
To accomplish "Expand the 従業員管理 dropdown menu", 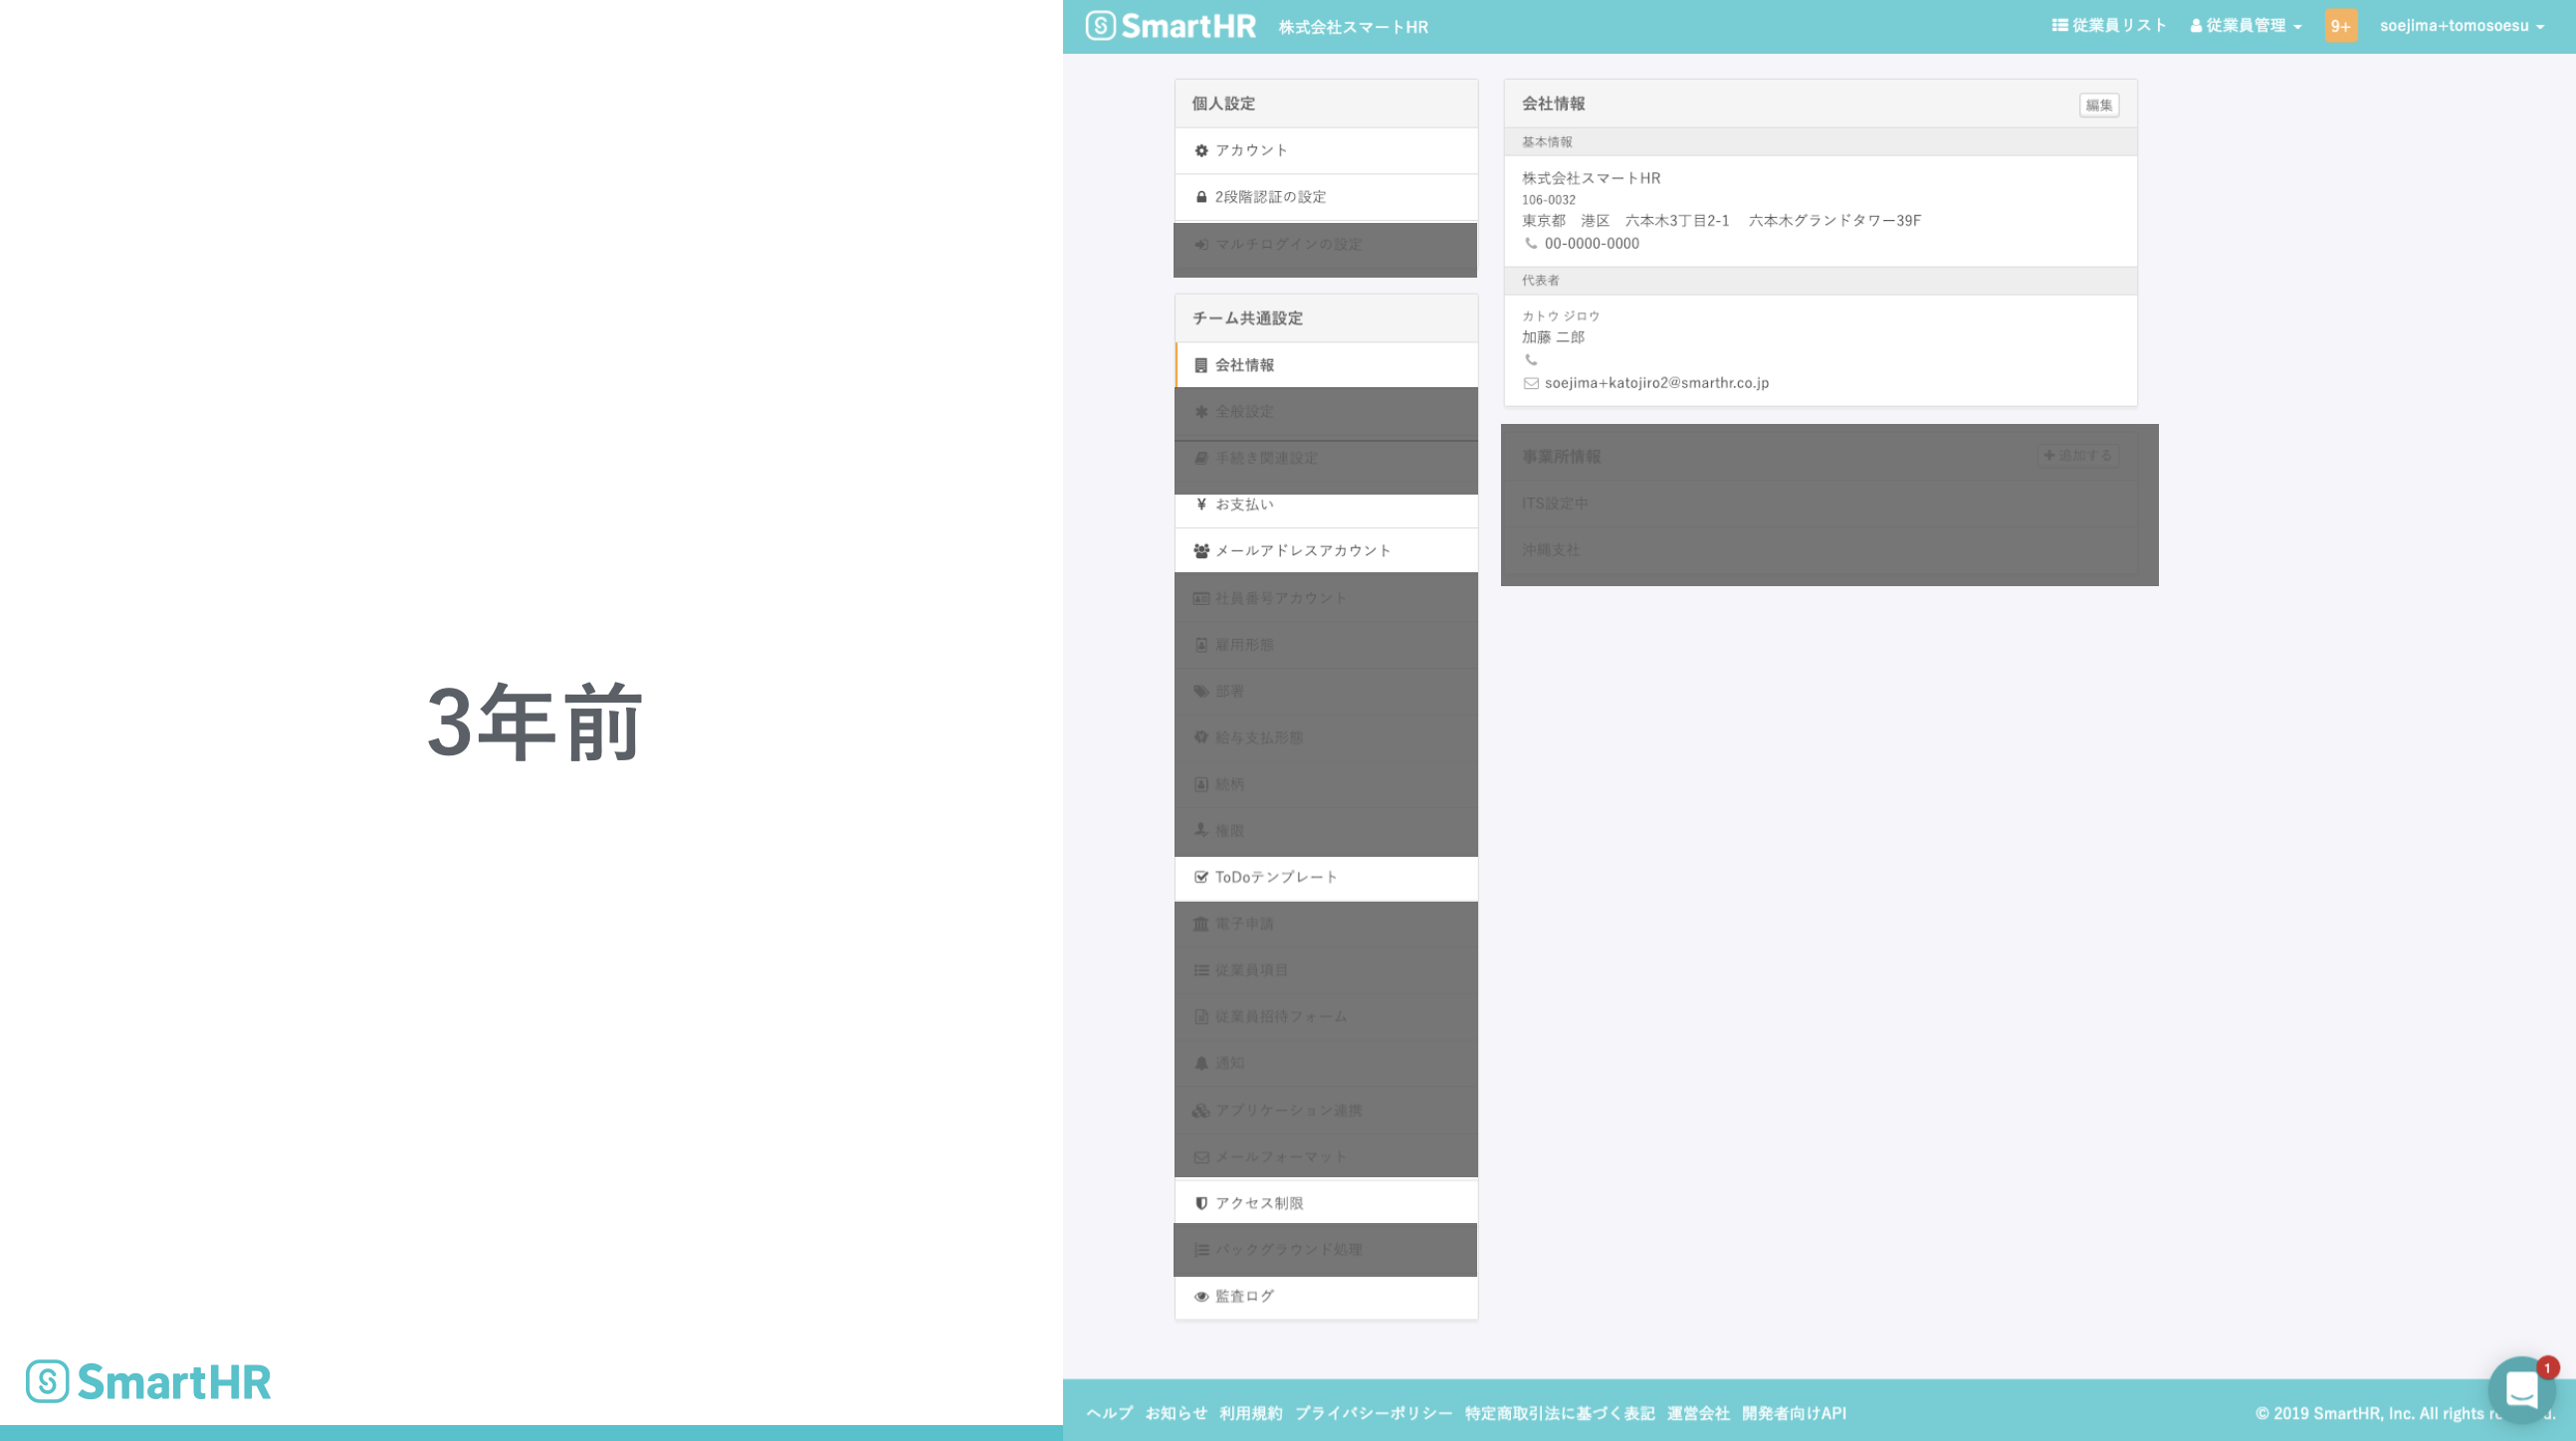I will click(x=2246, y=26).
